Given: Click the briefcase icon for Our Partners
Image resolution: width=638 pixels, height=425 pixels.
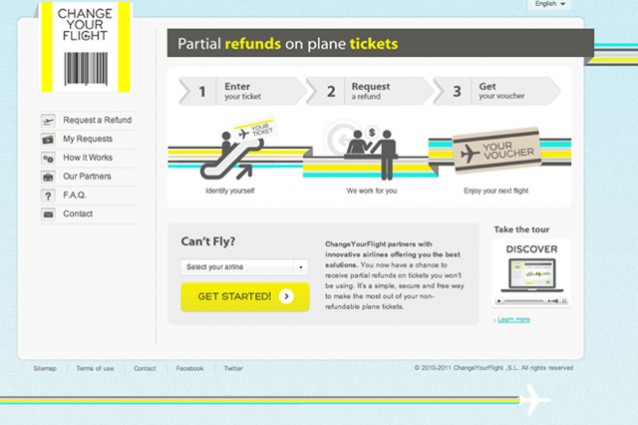Looking at the screenshot, I should [x=48, y=177].
